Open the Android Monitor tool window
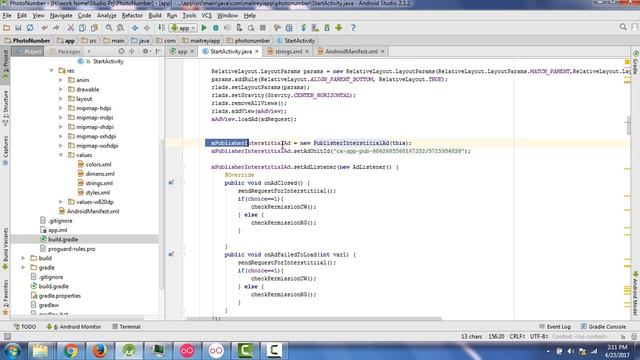The width and height of the screenshot is (640, 360). tap(73, 327)
